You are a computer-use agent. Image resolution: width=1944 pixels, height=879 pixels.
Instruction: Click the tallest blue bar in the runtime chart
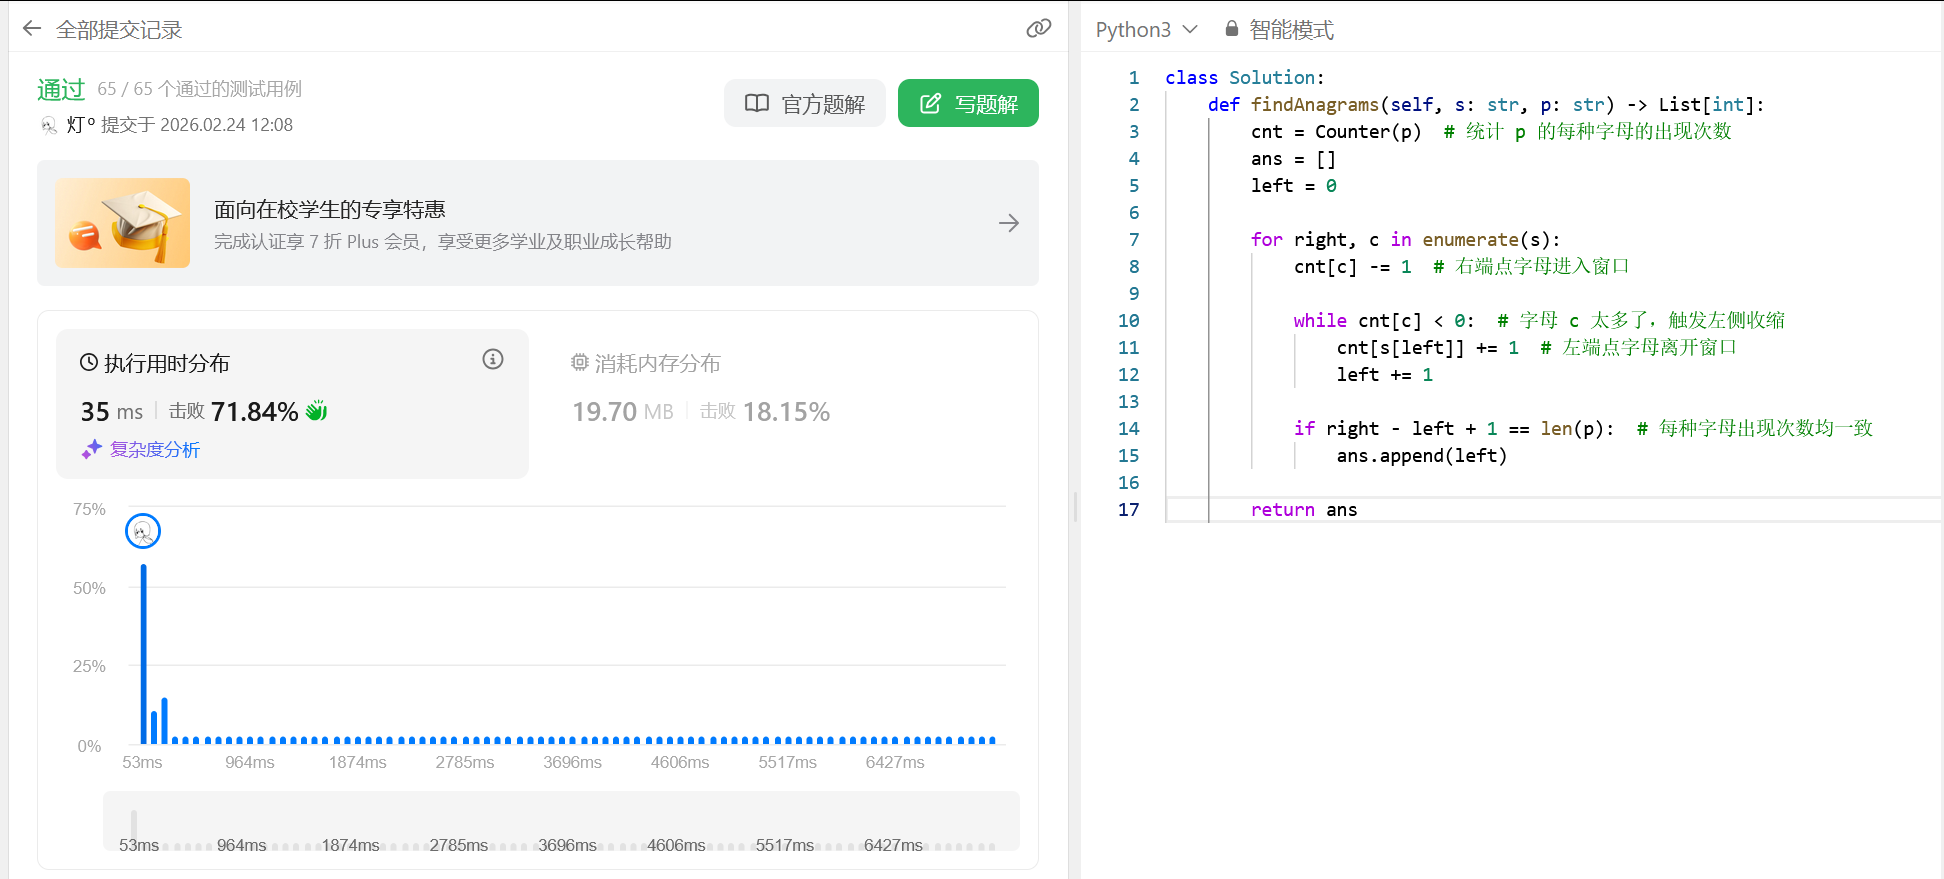(x=144, y=655)
